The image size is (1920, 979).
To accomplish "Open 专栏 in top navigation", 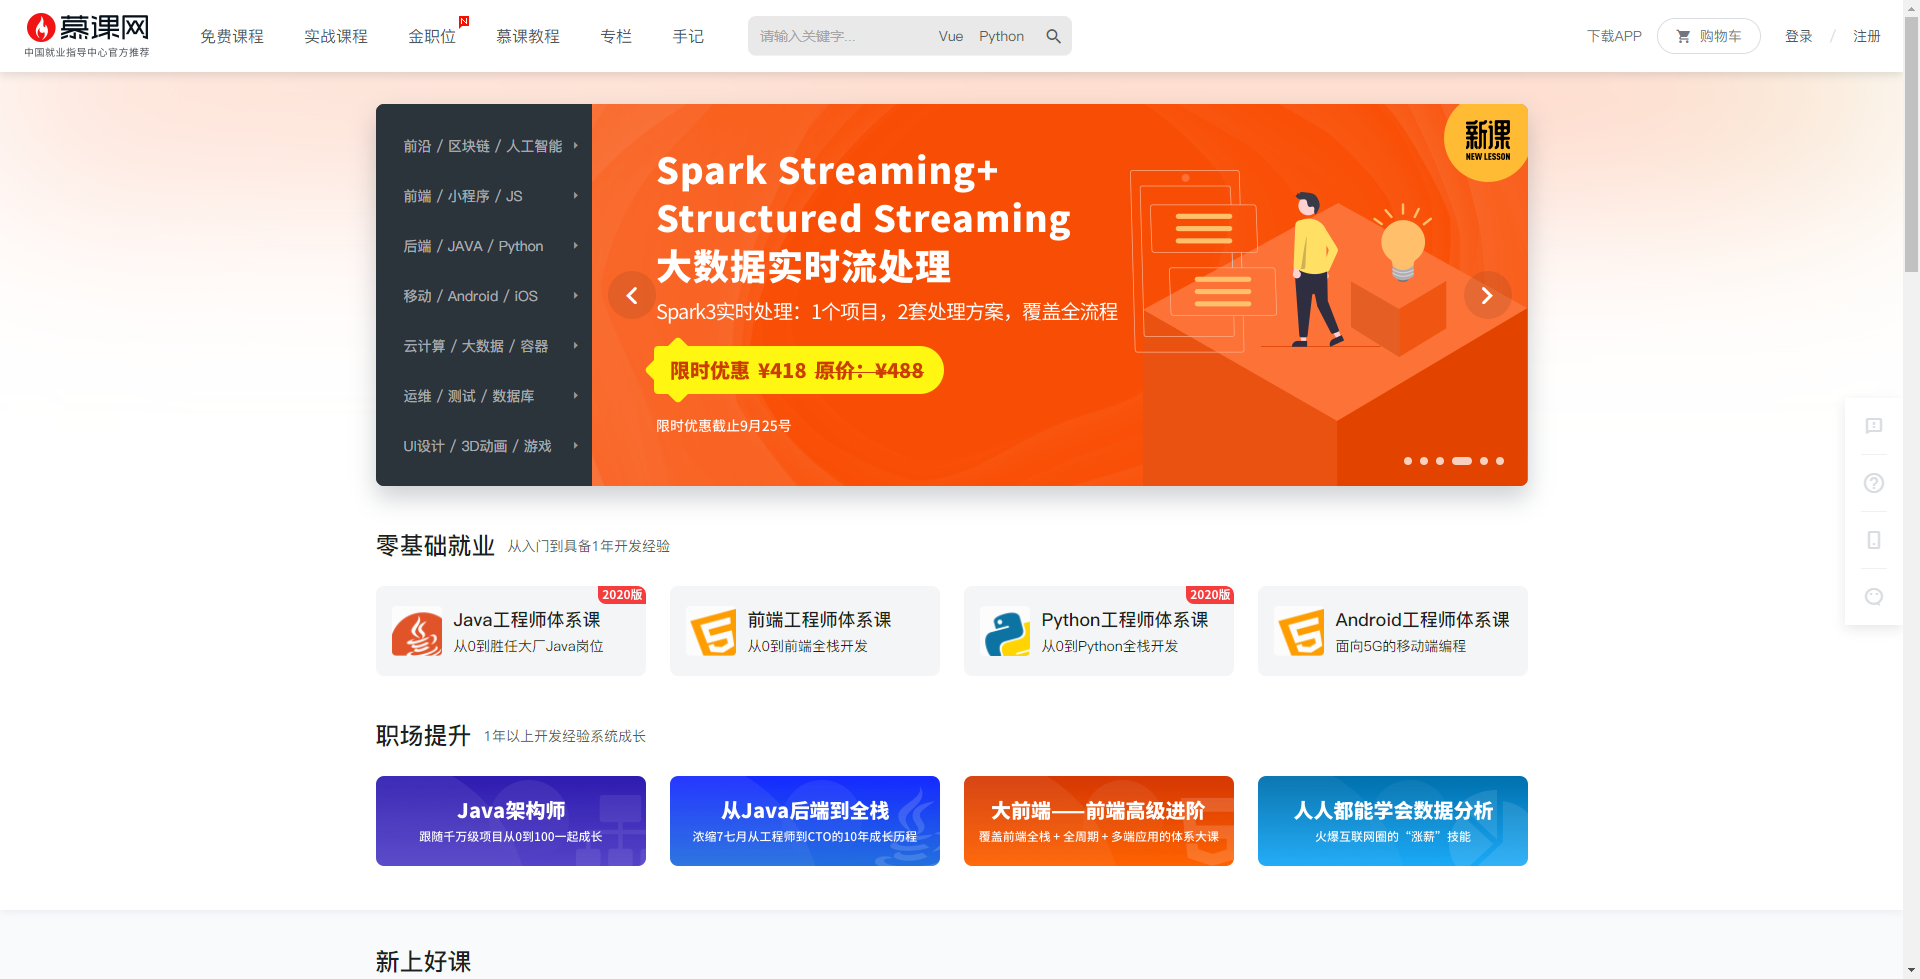I will (x=616, y=36).
